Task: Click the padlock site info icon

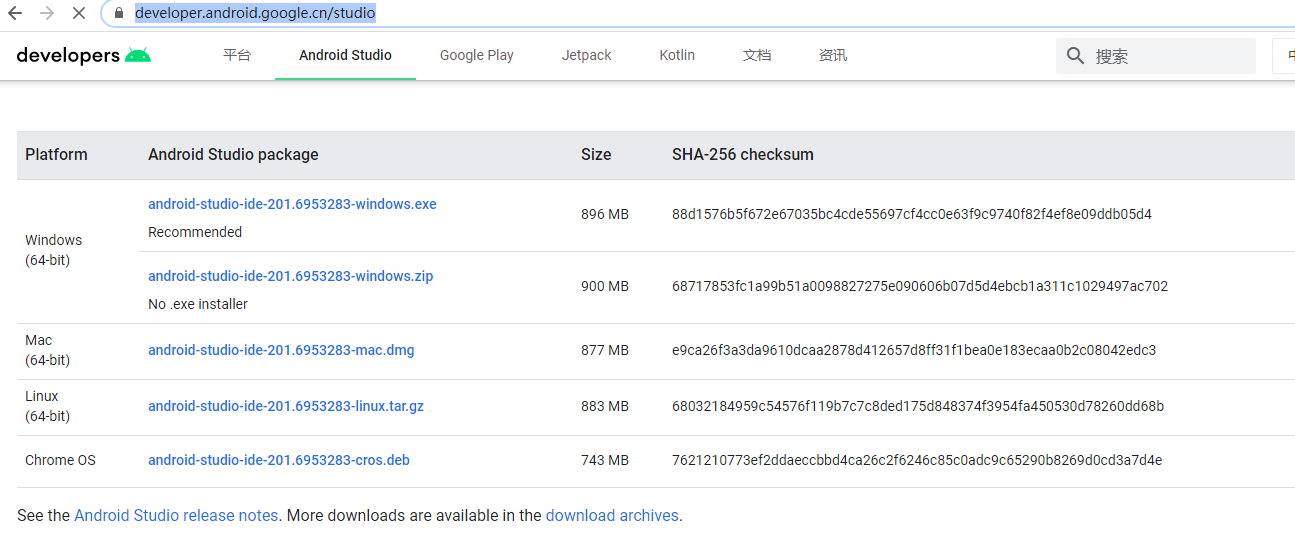Action: coord(119,14)
